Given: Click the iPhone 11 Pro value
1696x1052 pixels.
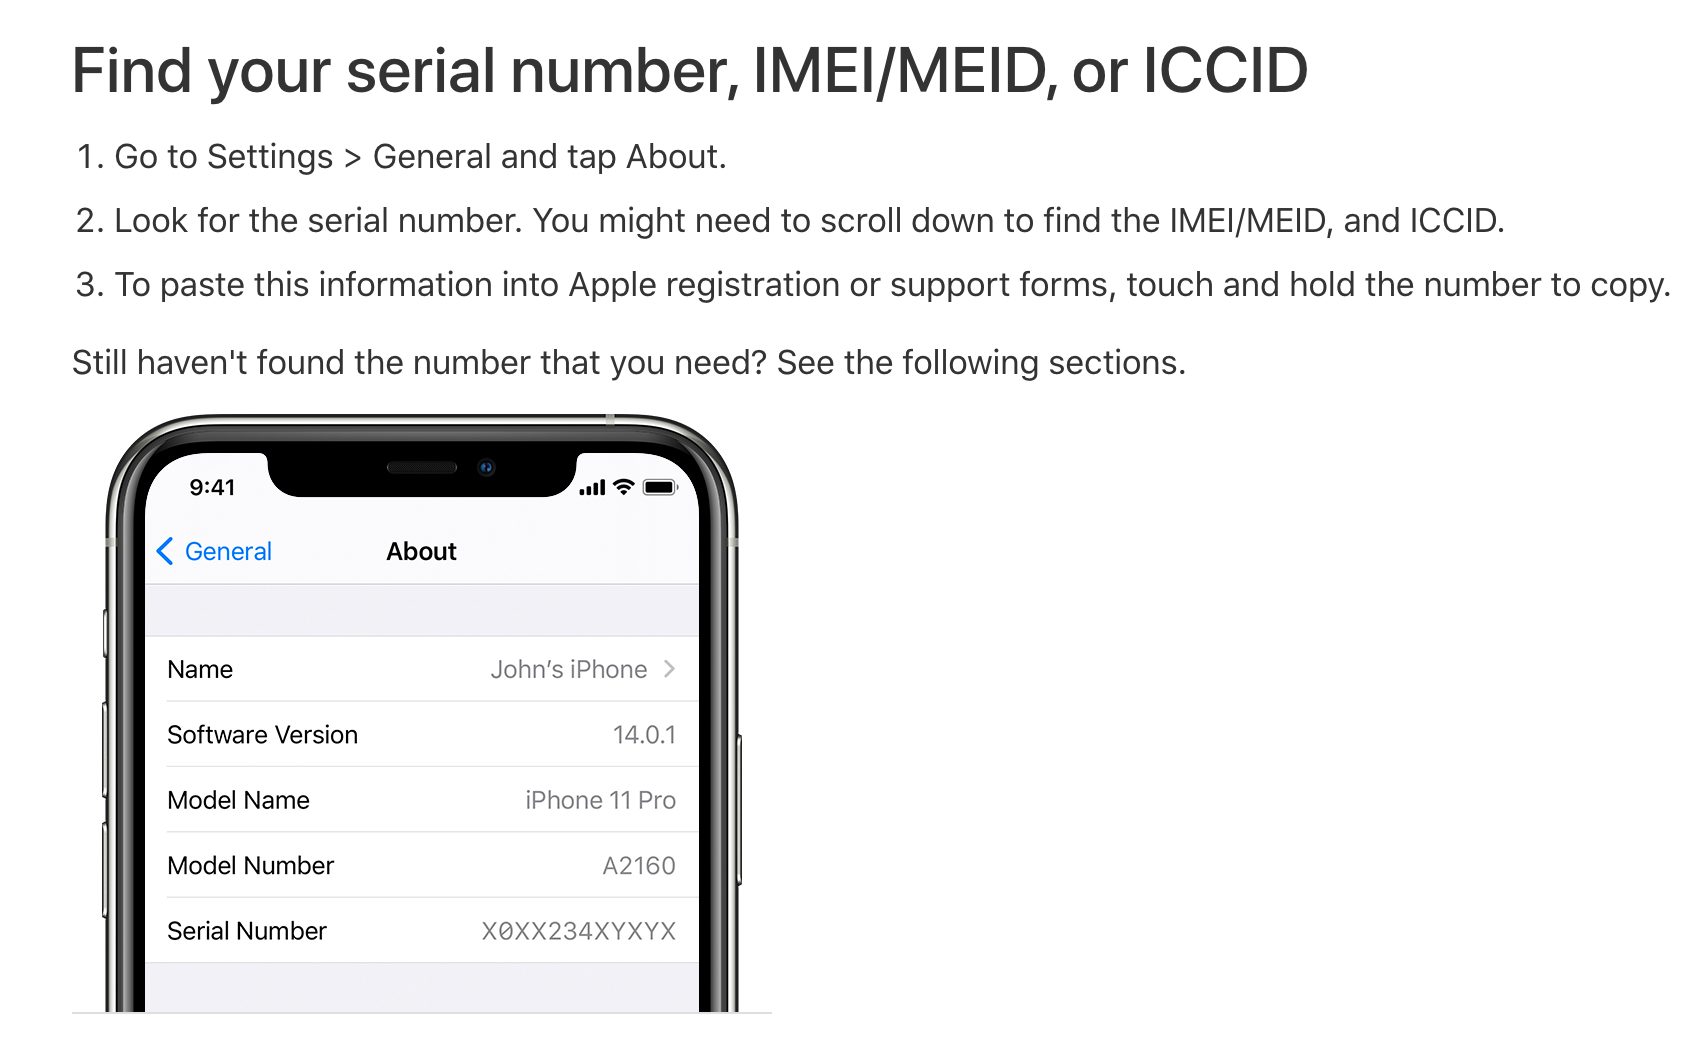Looking at the screenshot, I should (600, 800).
